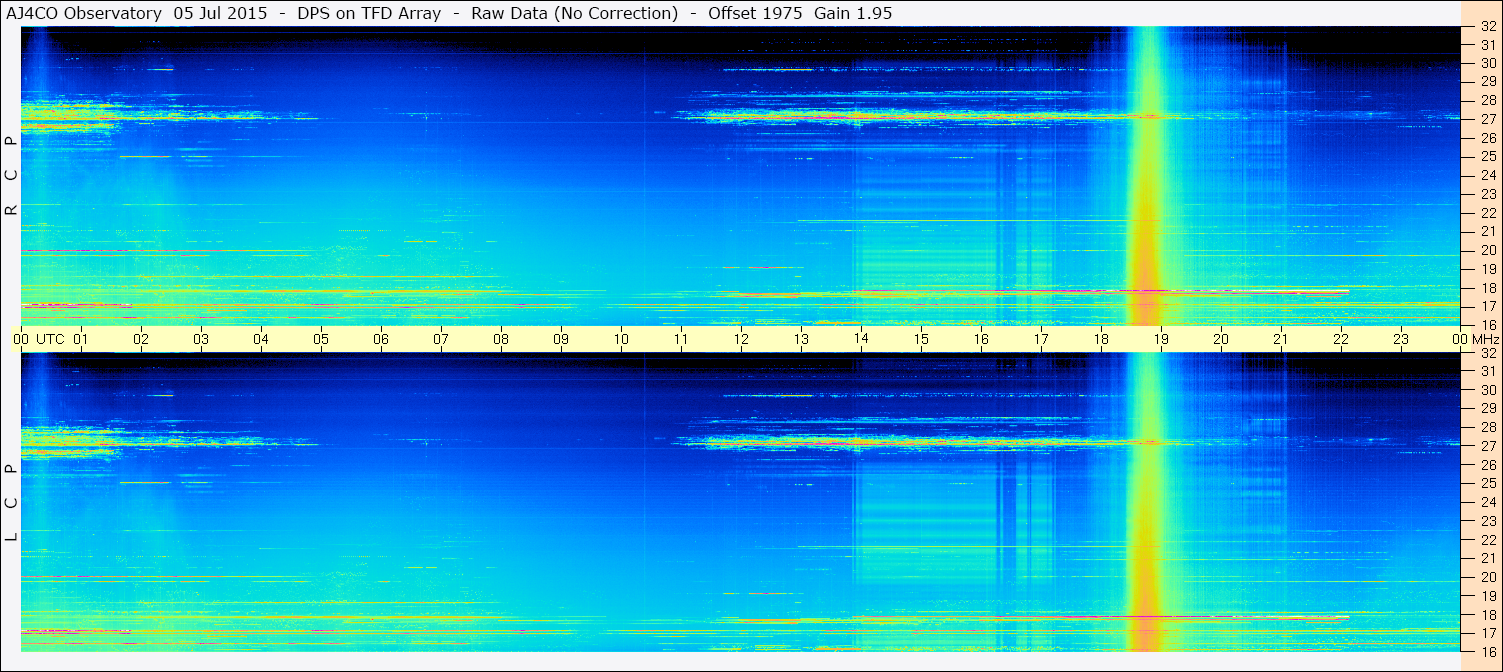Click the 32 MHz label on RCP scale
The height and width of the screenshot is (672, 1503).
[x=1487, y=26]
